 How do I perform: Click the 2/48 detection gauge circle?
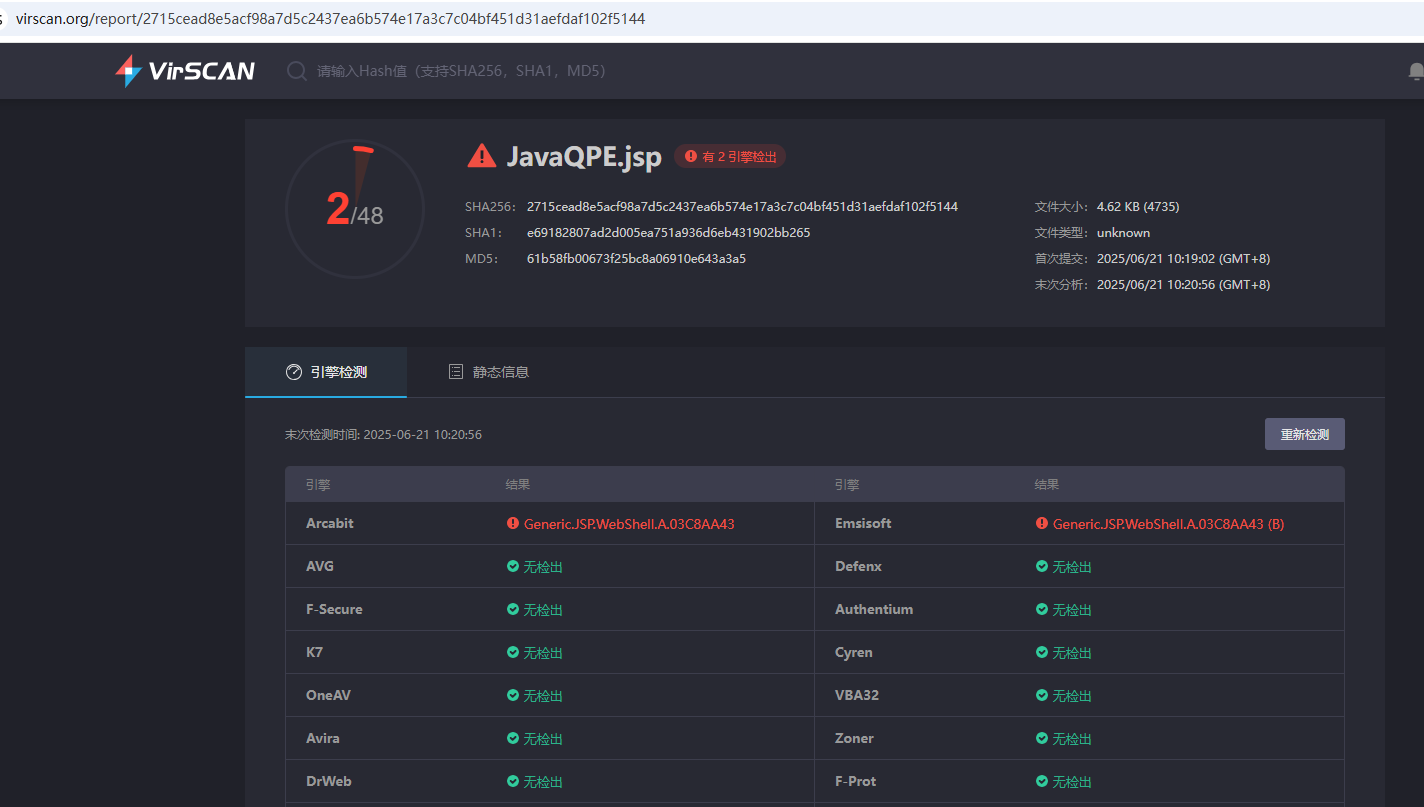354,209
